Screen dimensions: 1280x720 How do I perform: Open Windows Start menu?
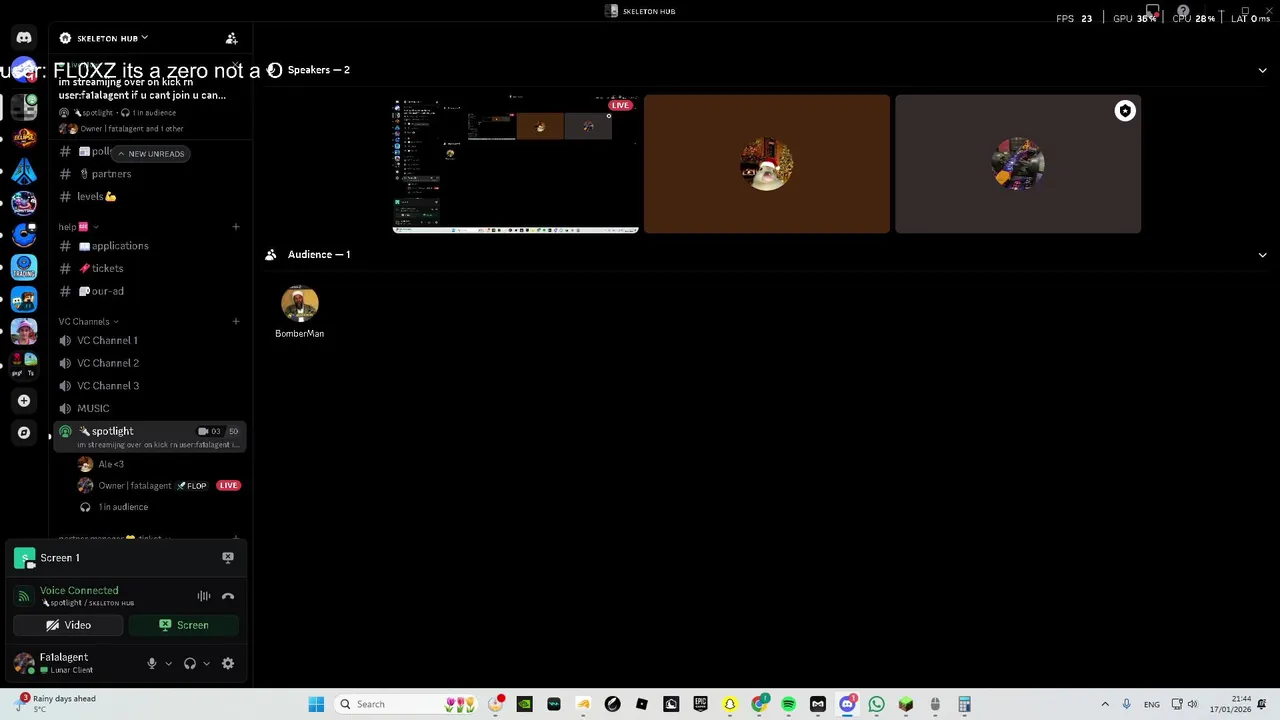click(316, 704)
